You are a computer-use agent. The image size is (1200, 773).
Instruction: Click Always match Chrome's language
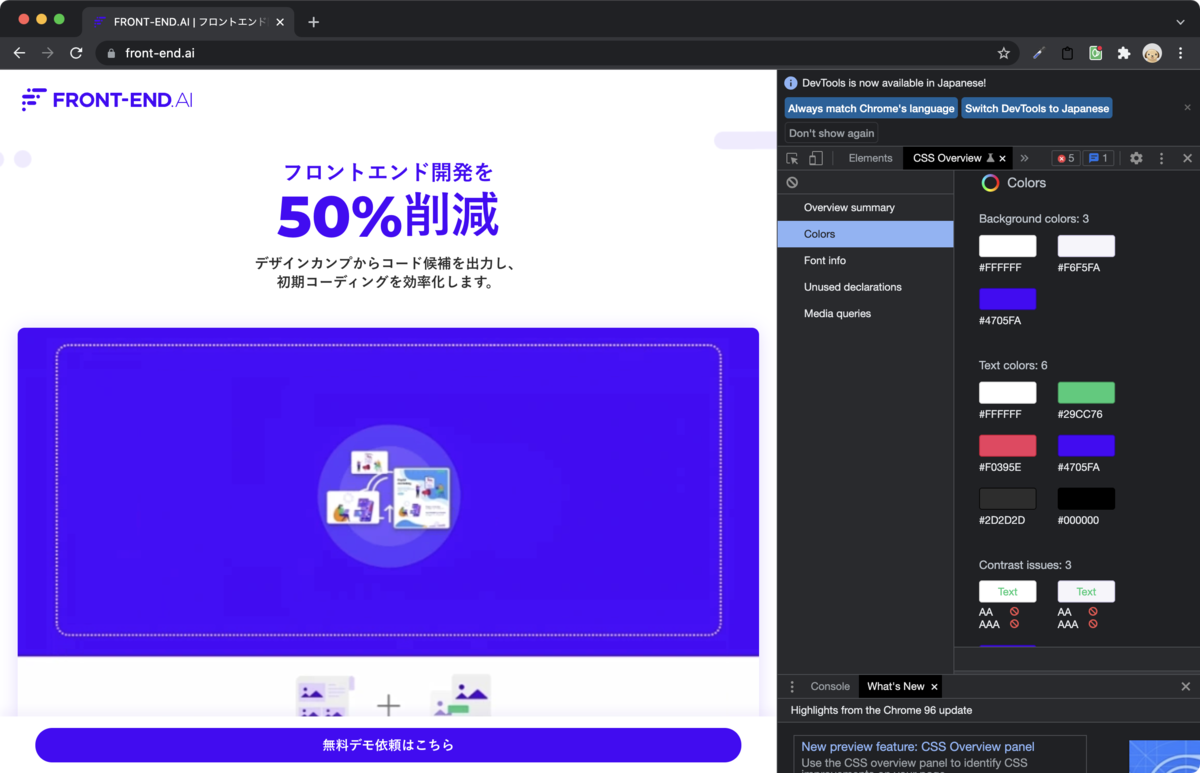coord(871,108)
